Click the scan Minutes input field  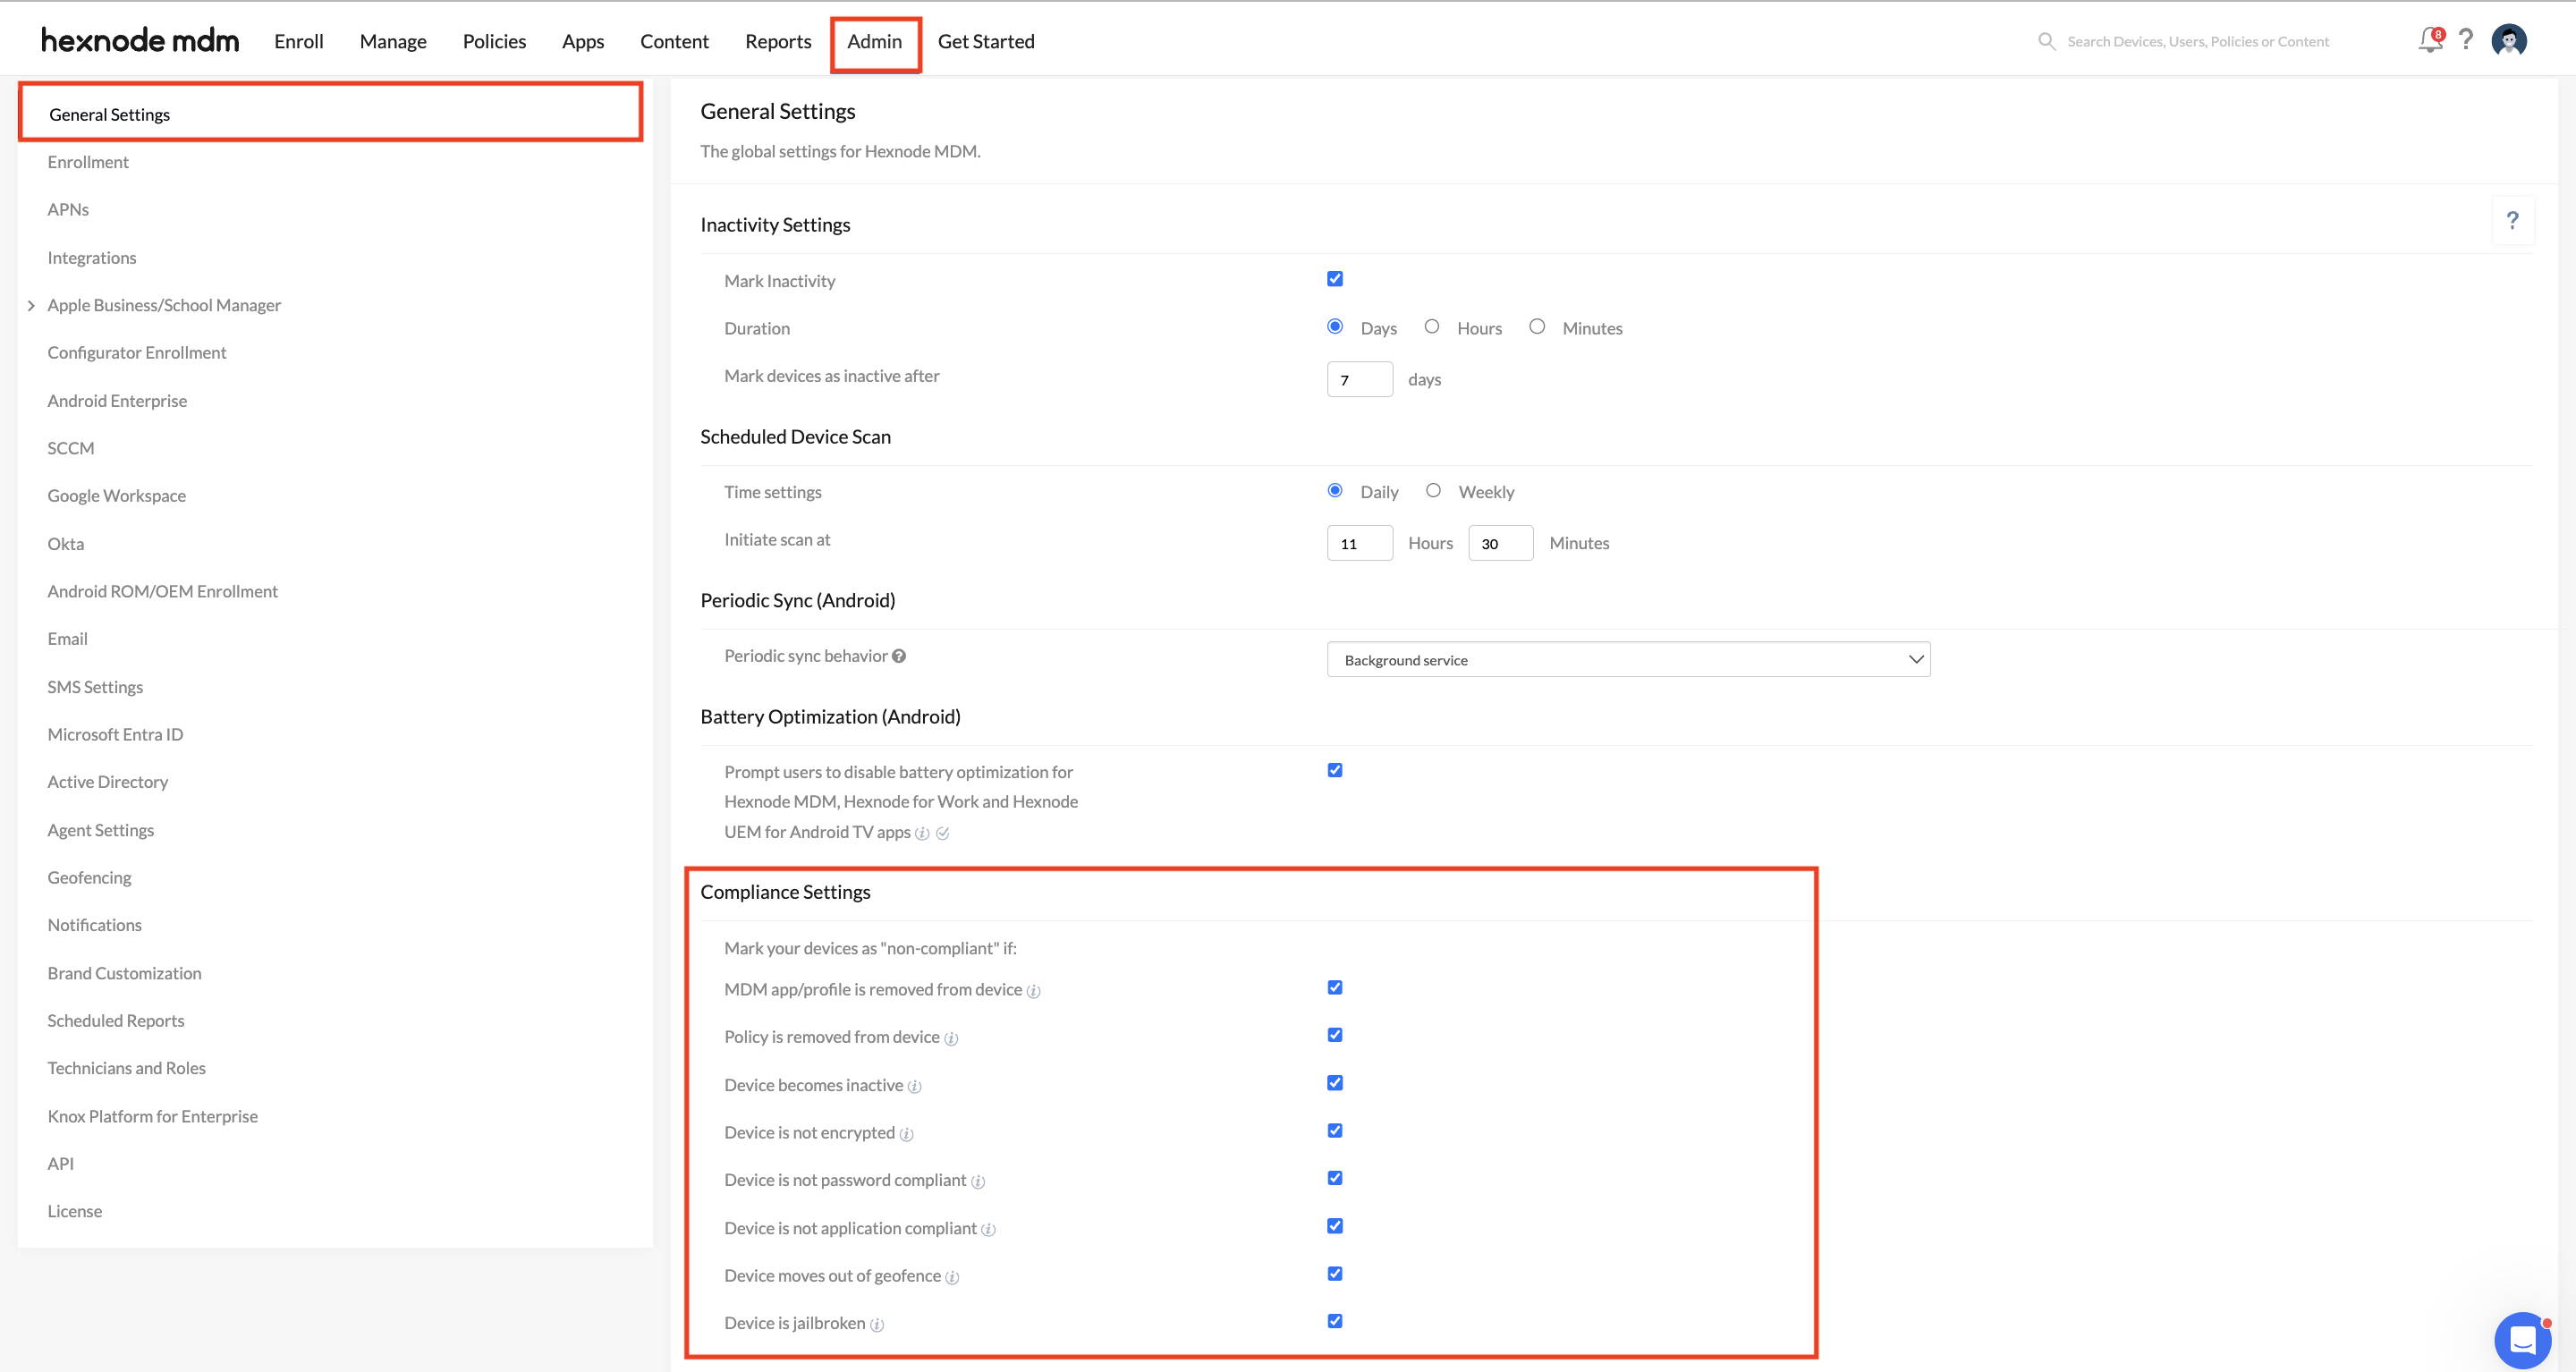(1500, 543)
